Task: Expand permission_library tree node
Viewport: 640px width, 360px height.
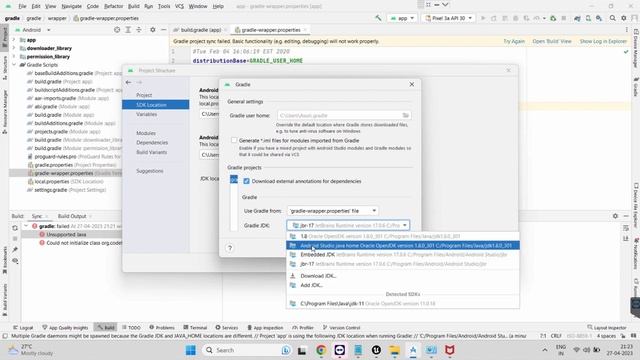Action: click(x=14, y=56)
